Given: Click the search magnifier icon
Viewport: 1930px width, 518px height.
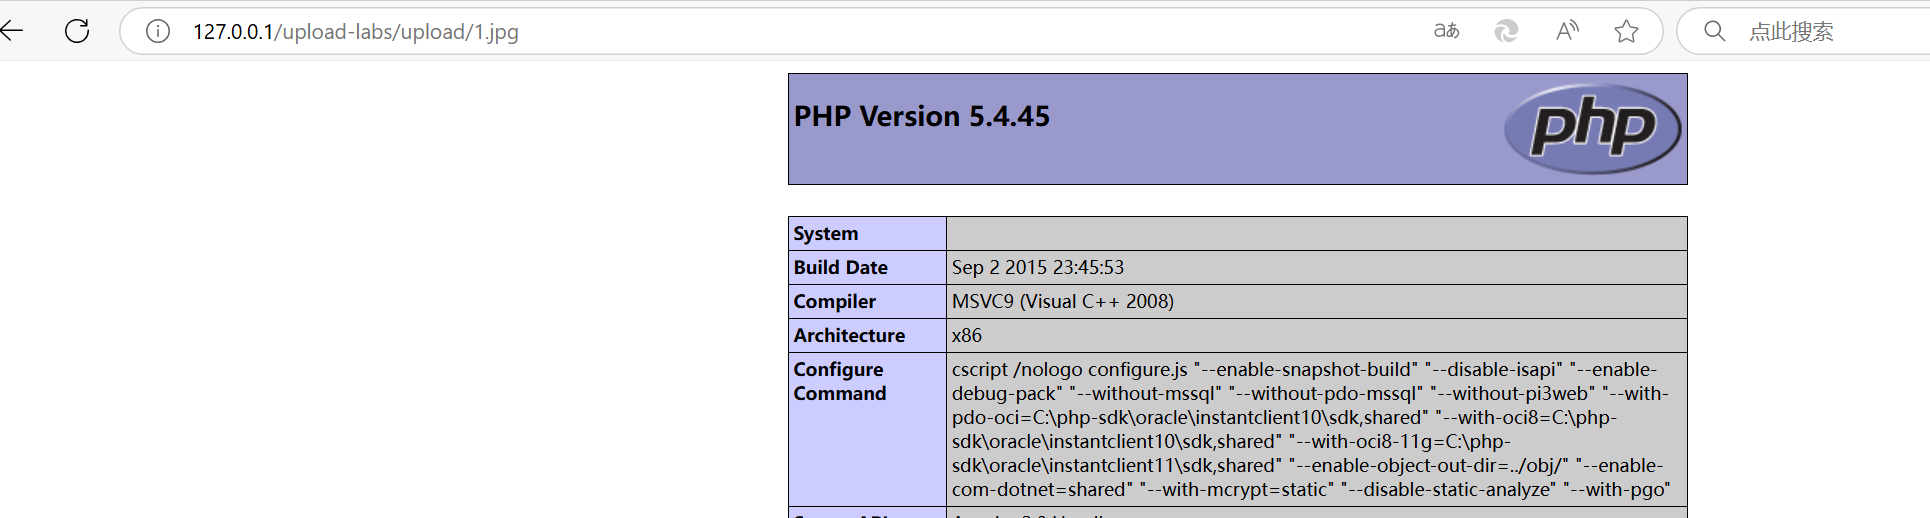Looking at the screenshot, I should pyautogui.click(x=1714, y=31).
